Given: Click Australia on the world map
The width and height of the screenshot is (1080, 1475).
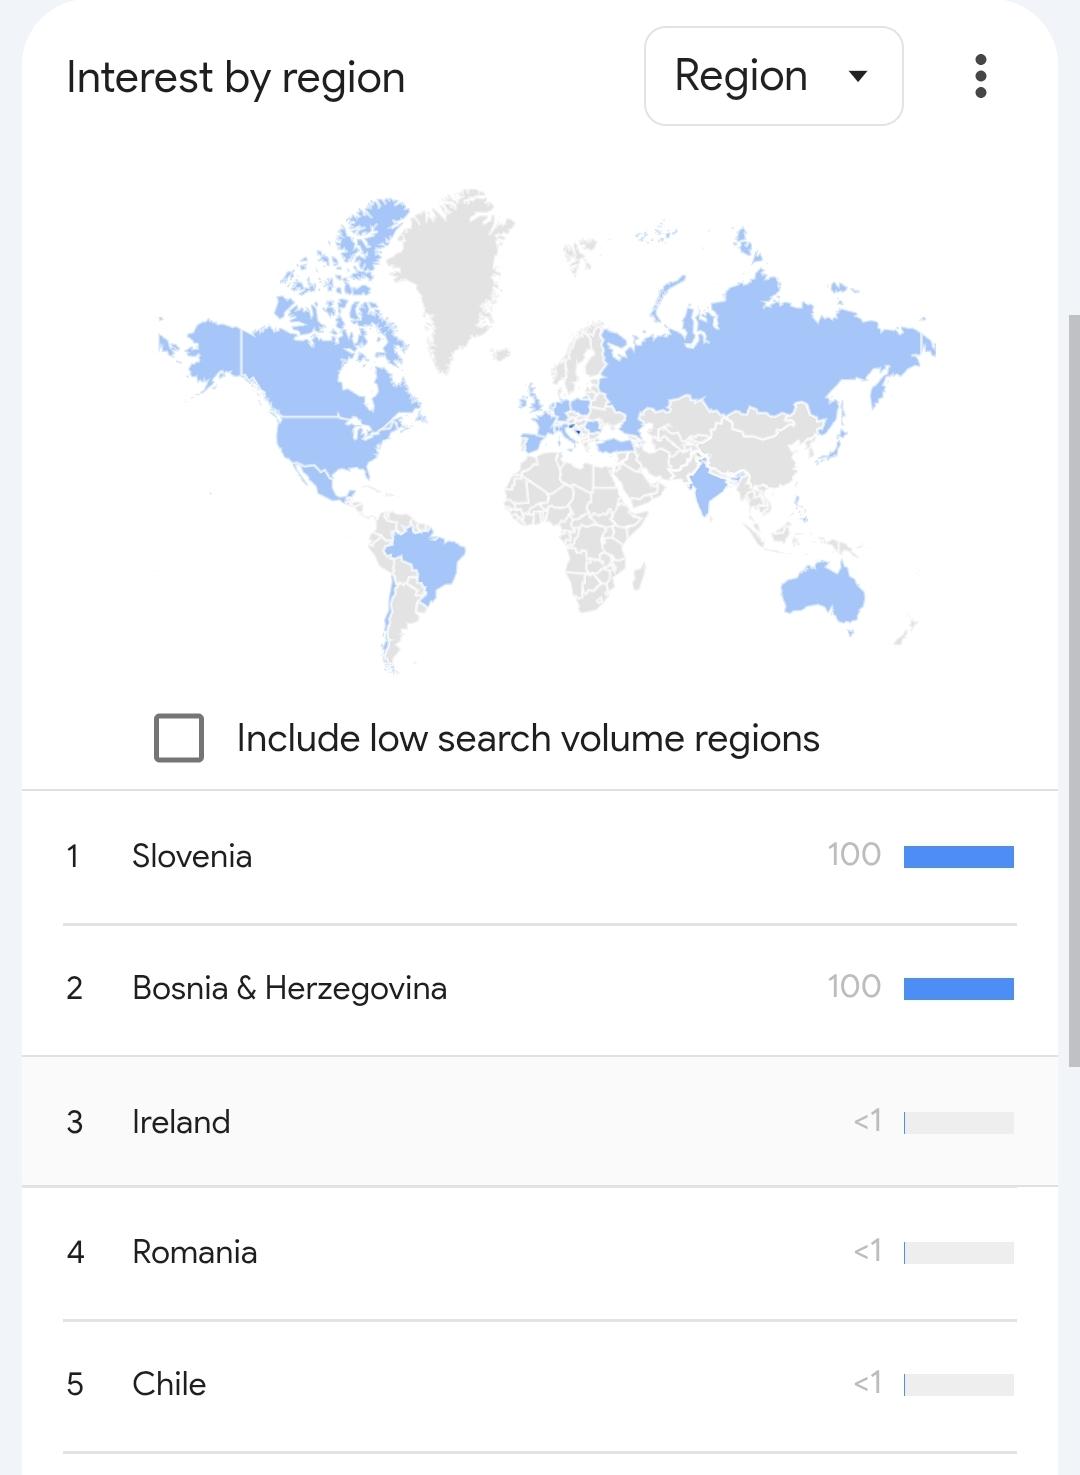Looking at the screenshot, I should 822,590.
